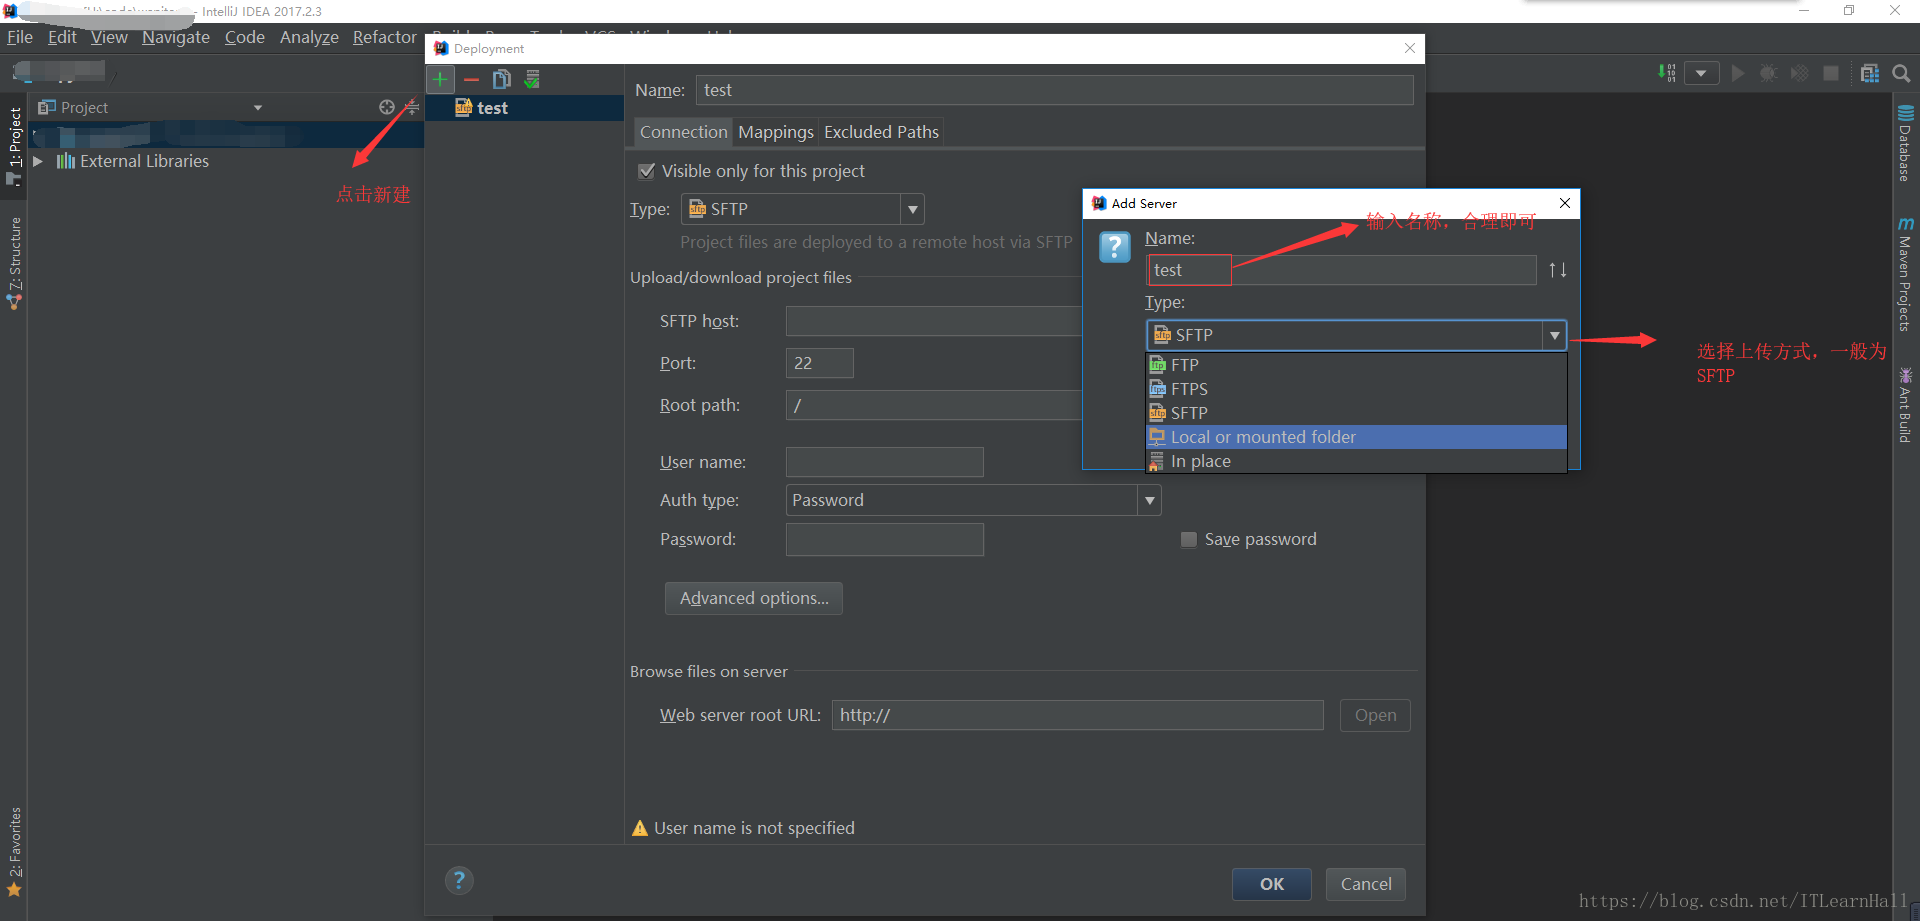Open the help question mark button in Deployment dialog

(459, 880)
